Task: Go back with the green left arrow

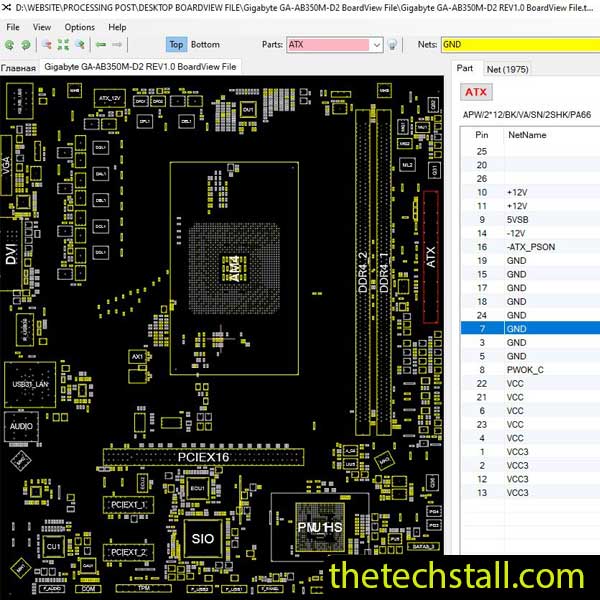Action: coord(101,45)
